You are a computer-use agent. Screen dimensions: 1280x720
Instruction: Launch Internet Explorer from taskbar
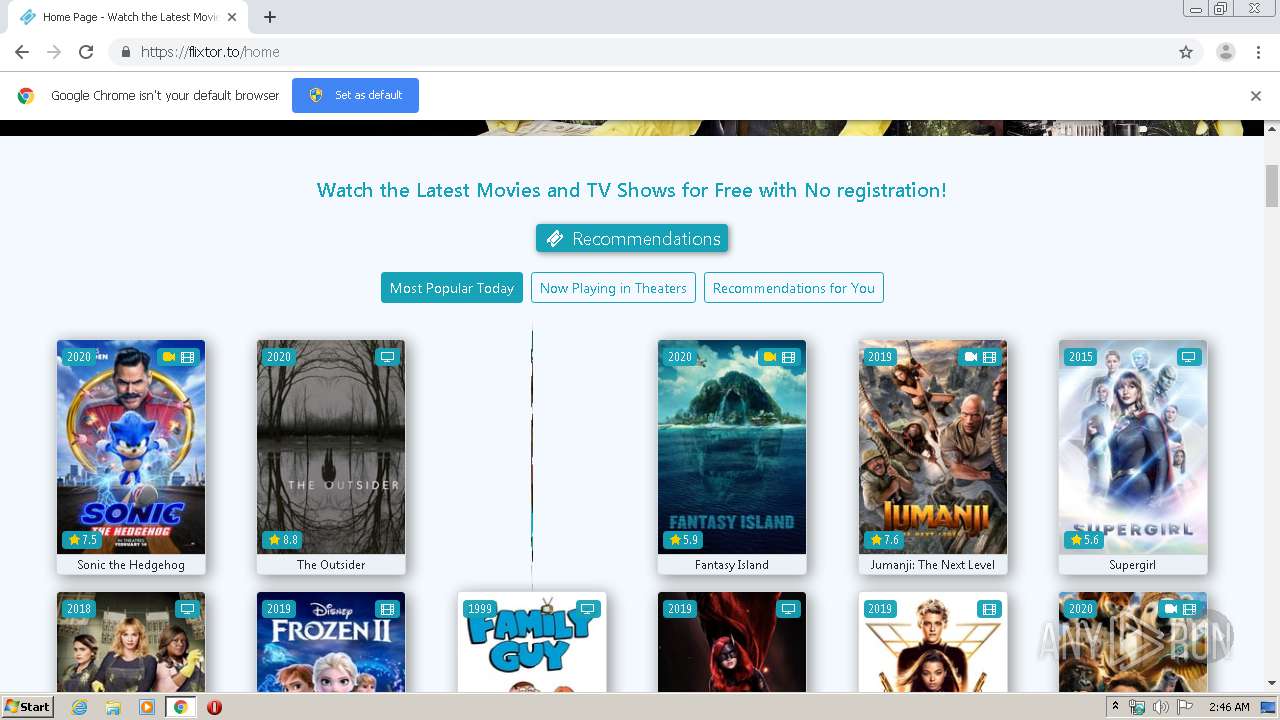pyautogui.click(x=80, y=707)
